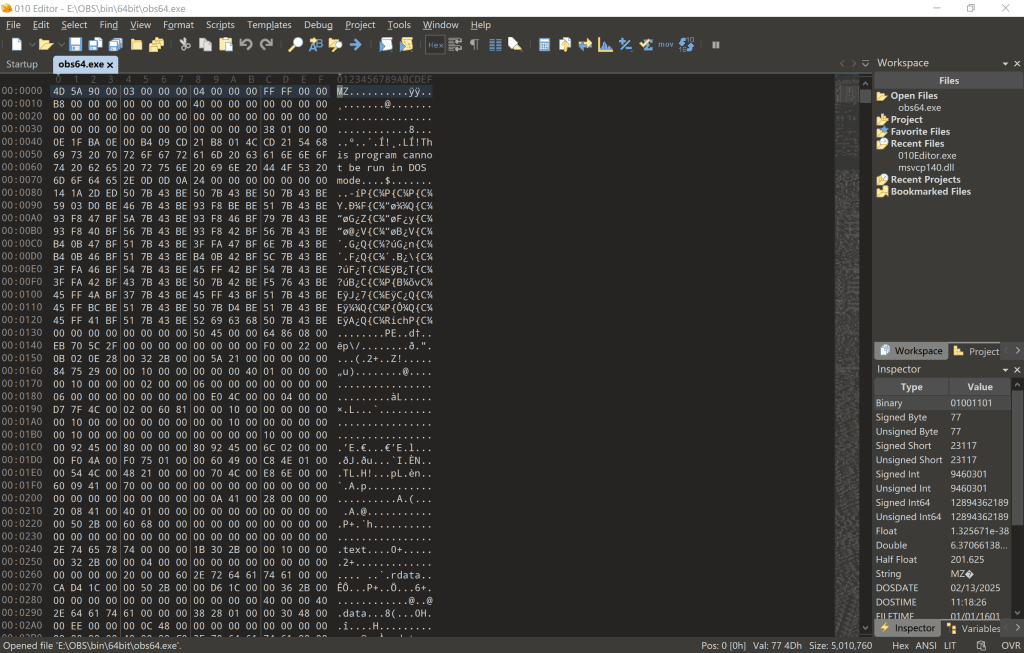Click the Replace toolbar icon
Screen dimensions: 1024x653
pos(315,44)
